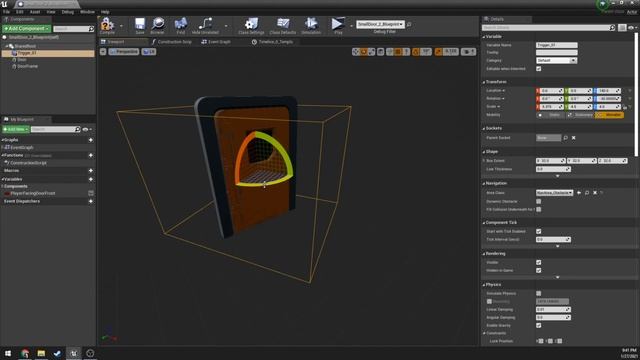Switch to Event Graph tab
Screen dimensions: 640x360
click(x=216, y=42)
